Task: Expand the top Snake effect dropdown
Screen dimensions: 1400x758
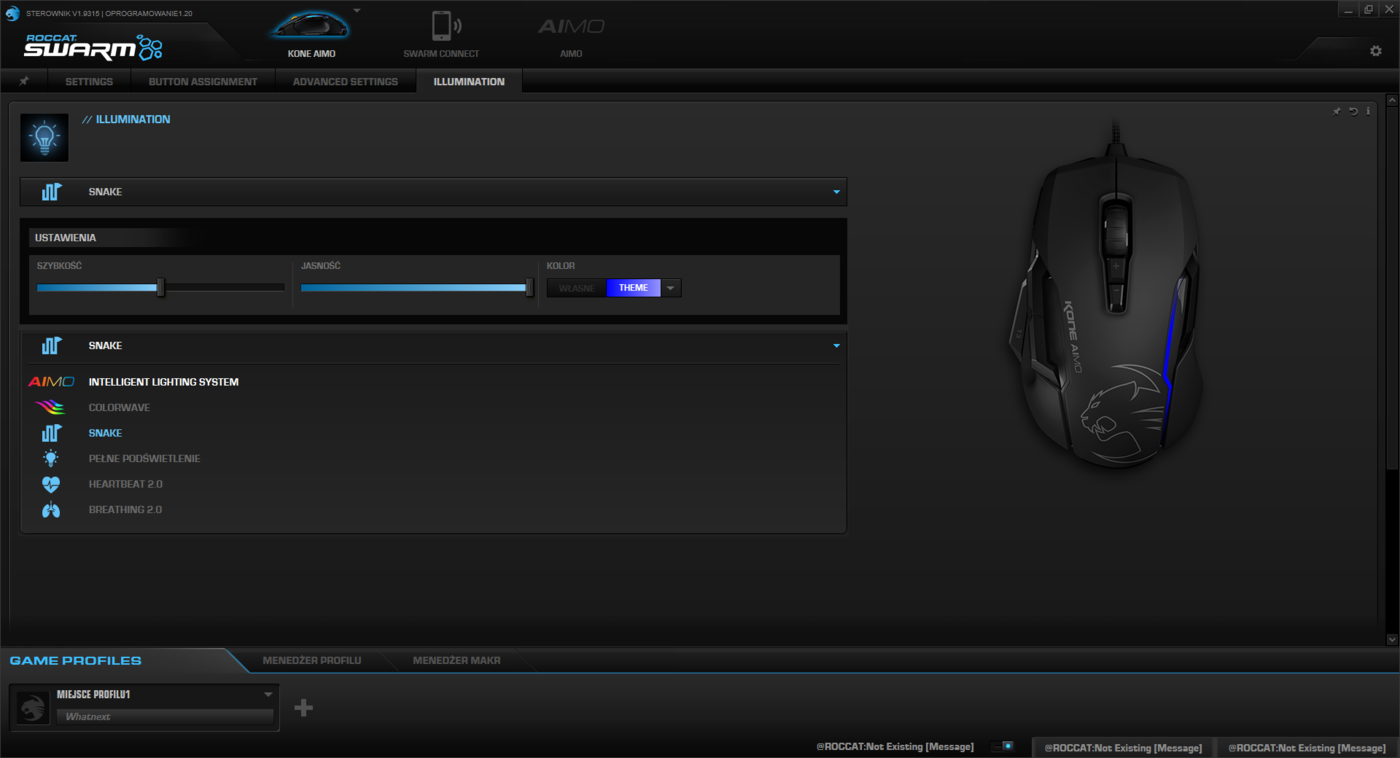Action: coord(836,192)
